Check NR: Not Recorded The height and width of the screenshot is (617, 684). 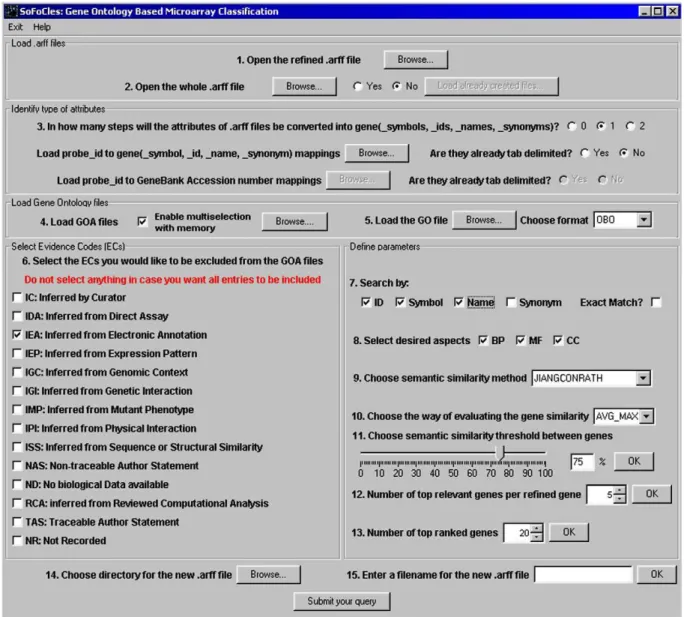coord(17,541)
